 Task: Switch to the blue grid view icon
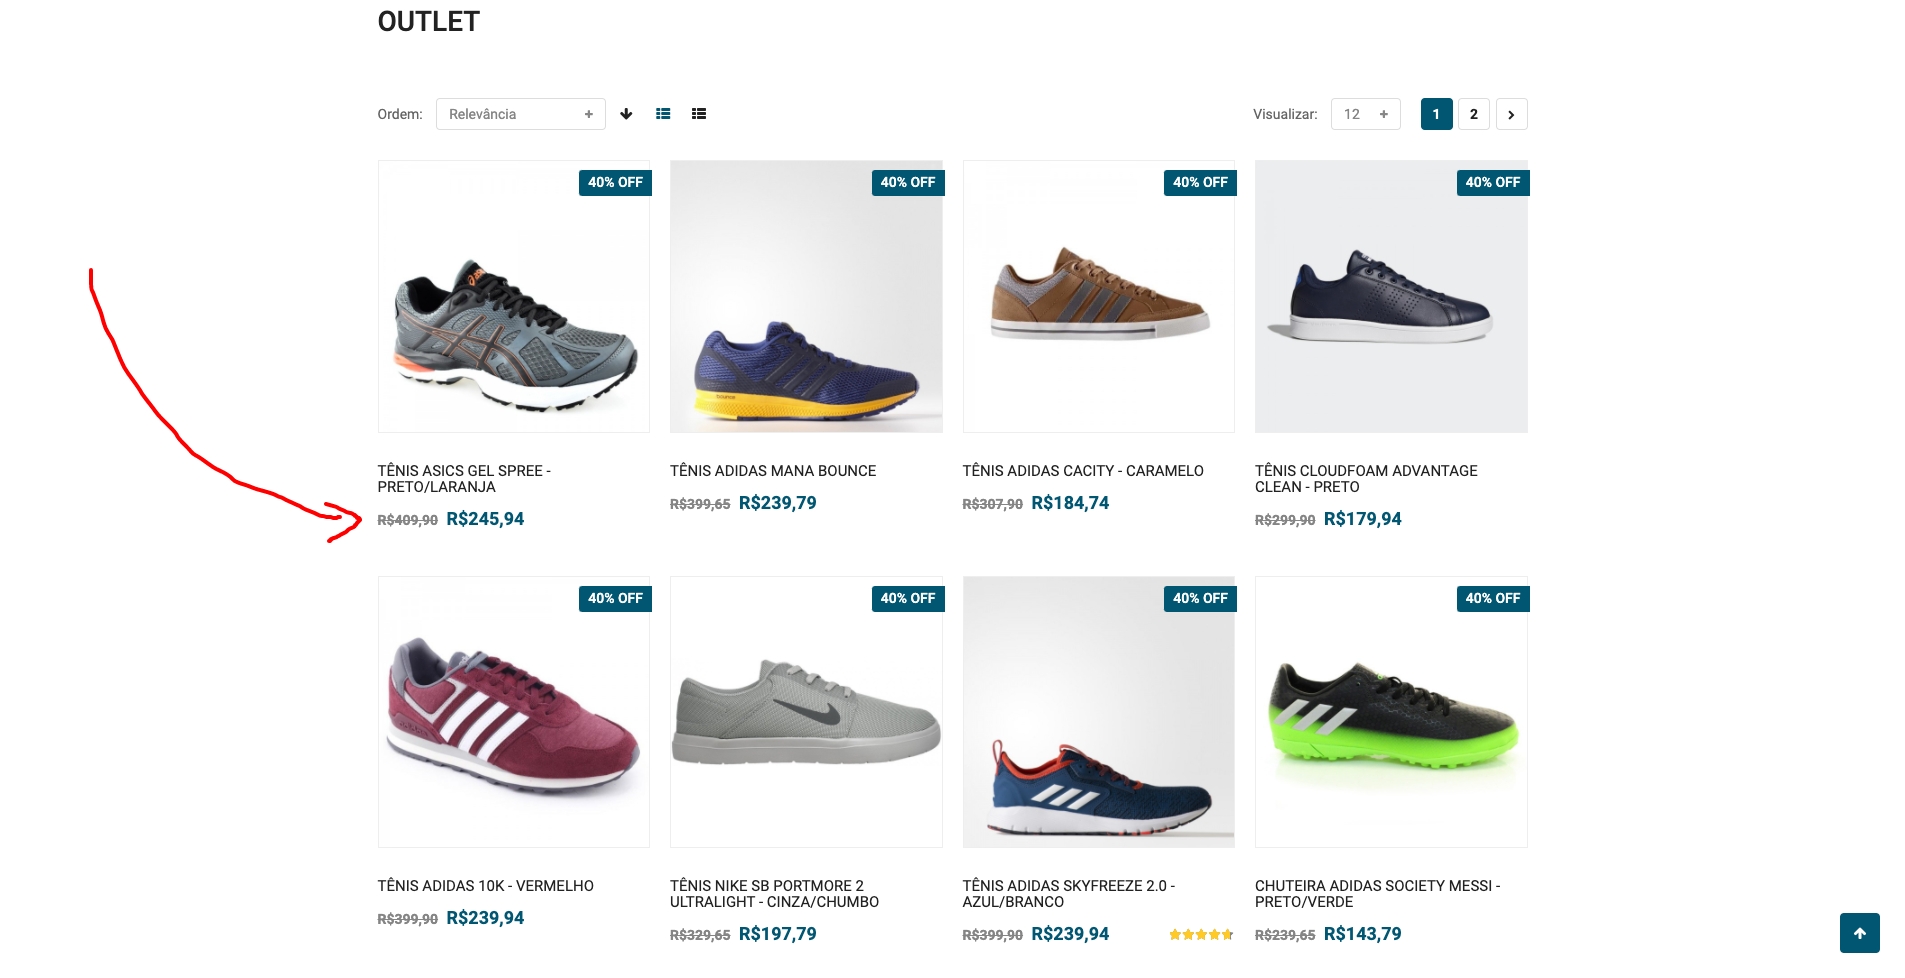(663, 114)
